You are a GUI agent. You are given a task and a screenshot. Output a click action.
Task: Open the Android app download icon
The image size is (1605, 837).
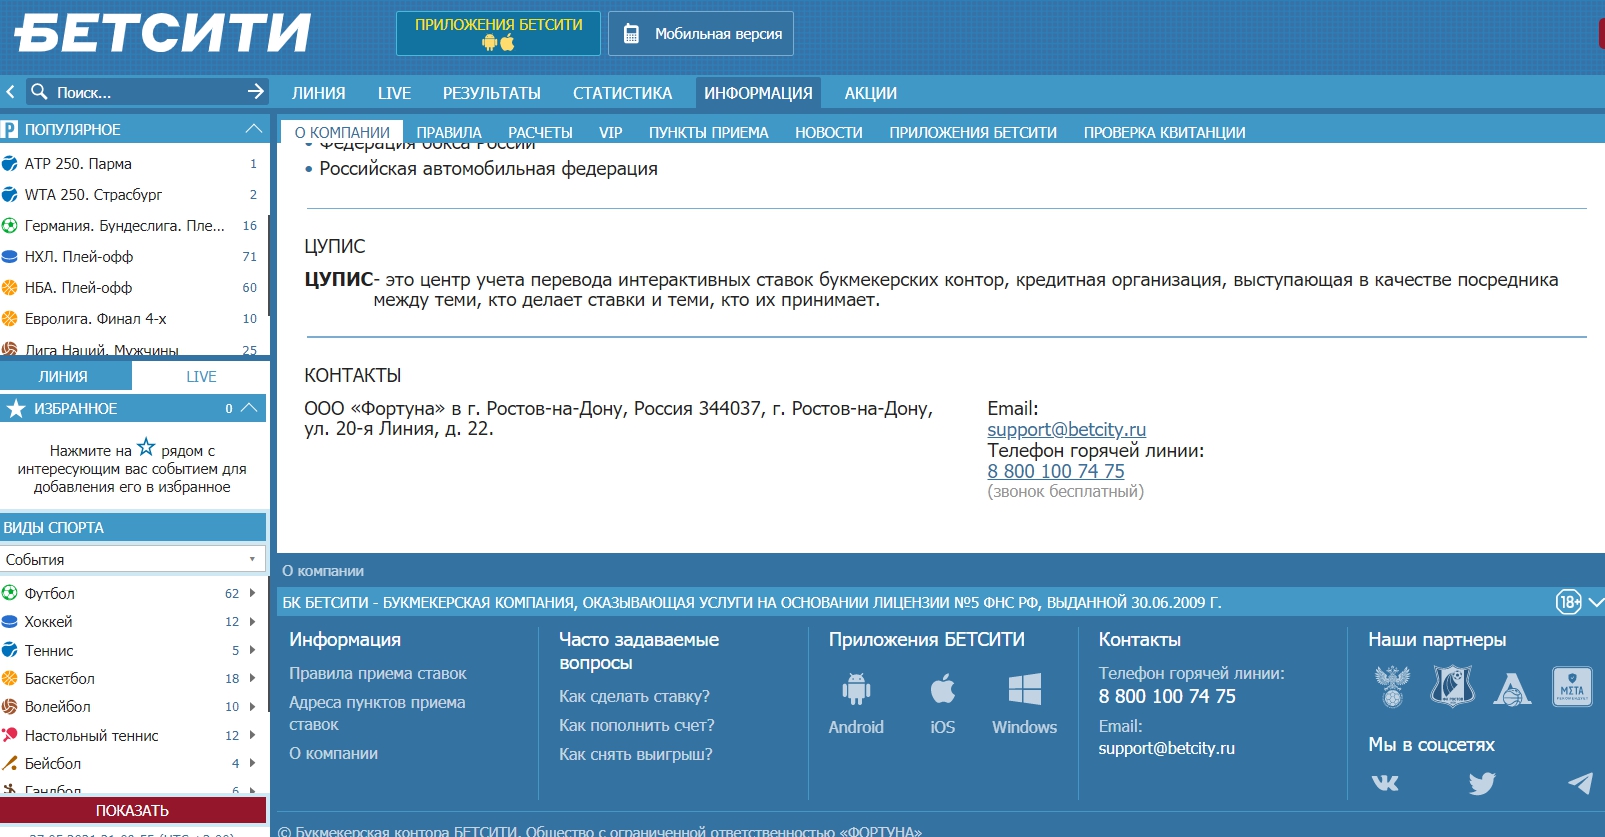coord(856,690)
